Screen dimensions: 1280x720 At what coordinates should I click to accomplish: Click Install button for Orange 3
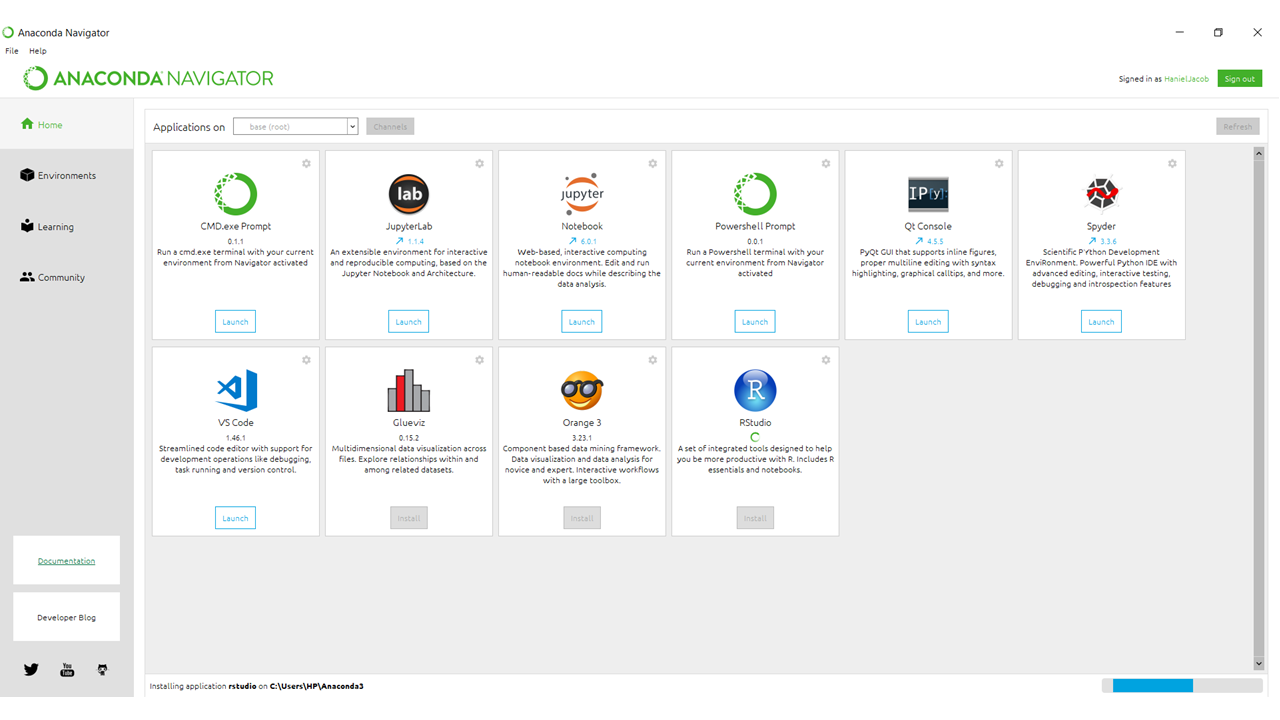point(582,518)
